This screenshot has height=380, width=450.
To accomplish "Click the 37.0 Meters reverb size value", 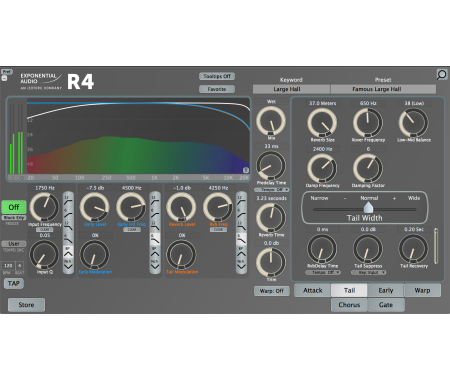I will (322, 103).
